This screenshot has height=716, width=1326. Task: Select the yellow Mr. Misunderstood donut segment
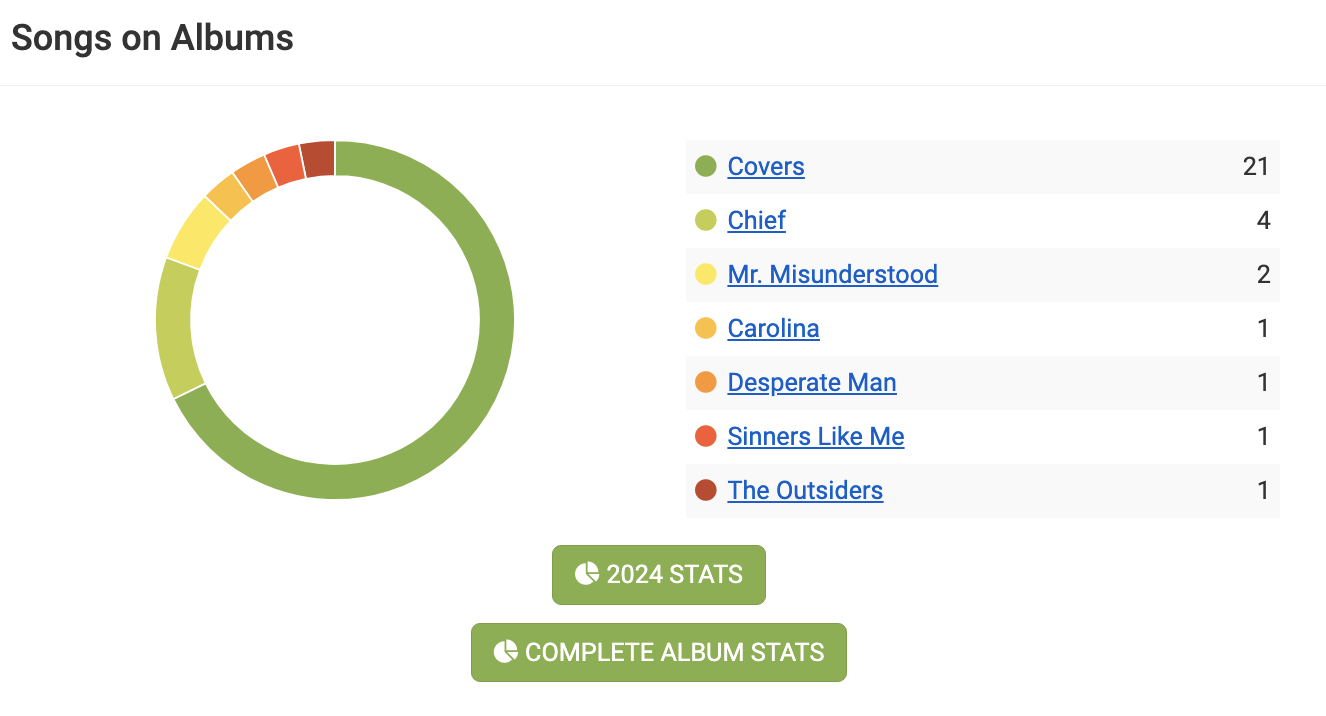tap(197, 233)
